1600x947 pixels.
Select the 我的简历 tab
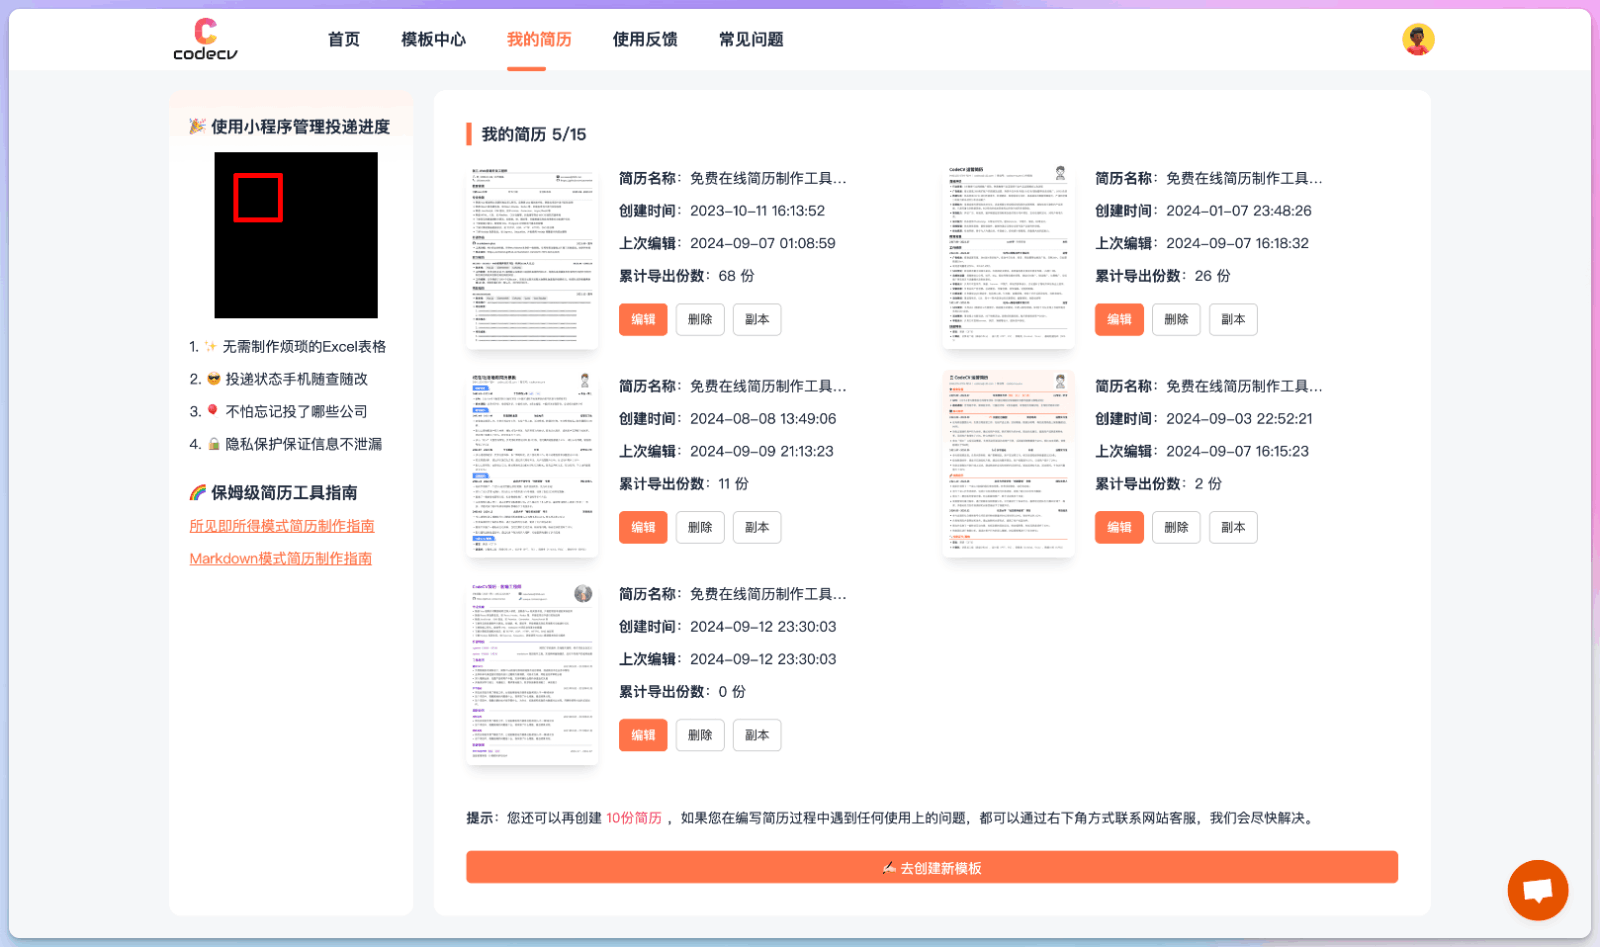[537, 39]
